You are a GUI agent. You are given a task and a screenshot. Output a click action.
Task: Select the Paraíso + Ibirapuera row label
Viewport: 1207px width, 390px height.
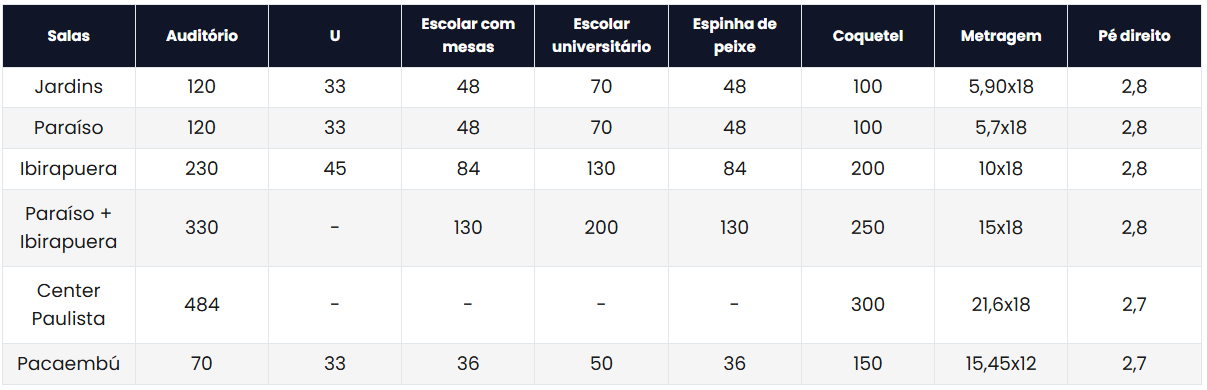68,228
